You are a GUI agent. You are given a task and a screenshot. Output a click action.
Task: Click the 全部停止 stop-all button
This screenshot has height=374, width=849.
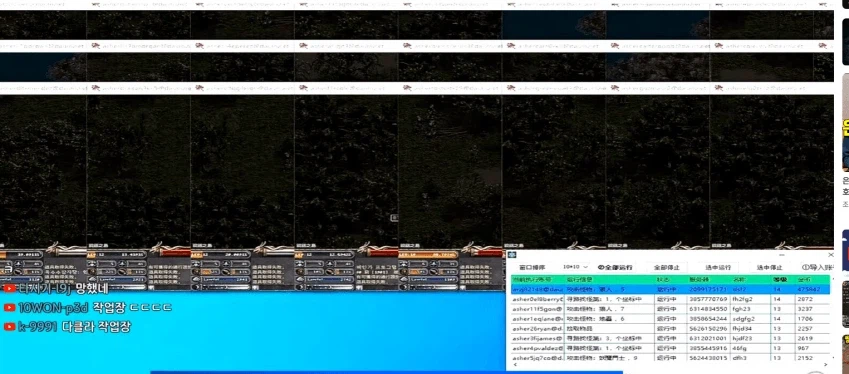pyautogui.click(x=666, y=267)
